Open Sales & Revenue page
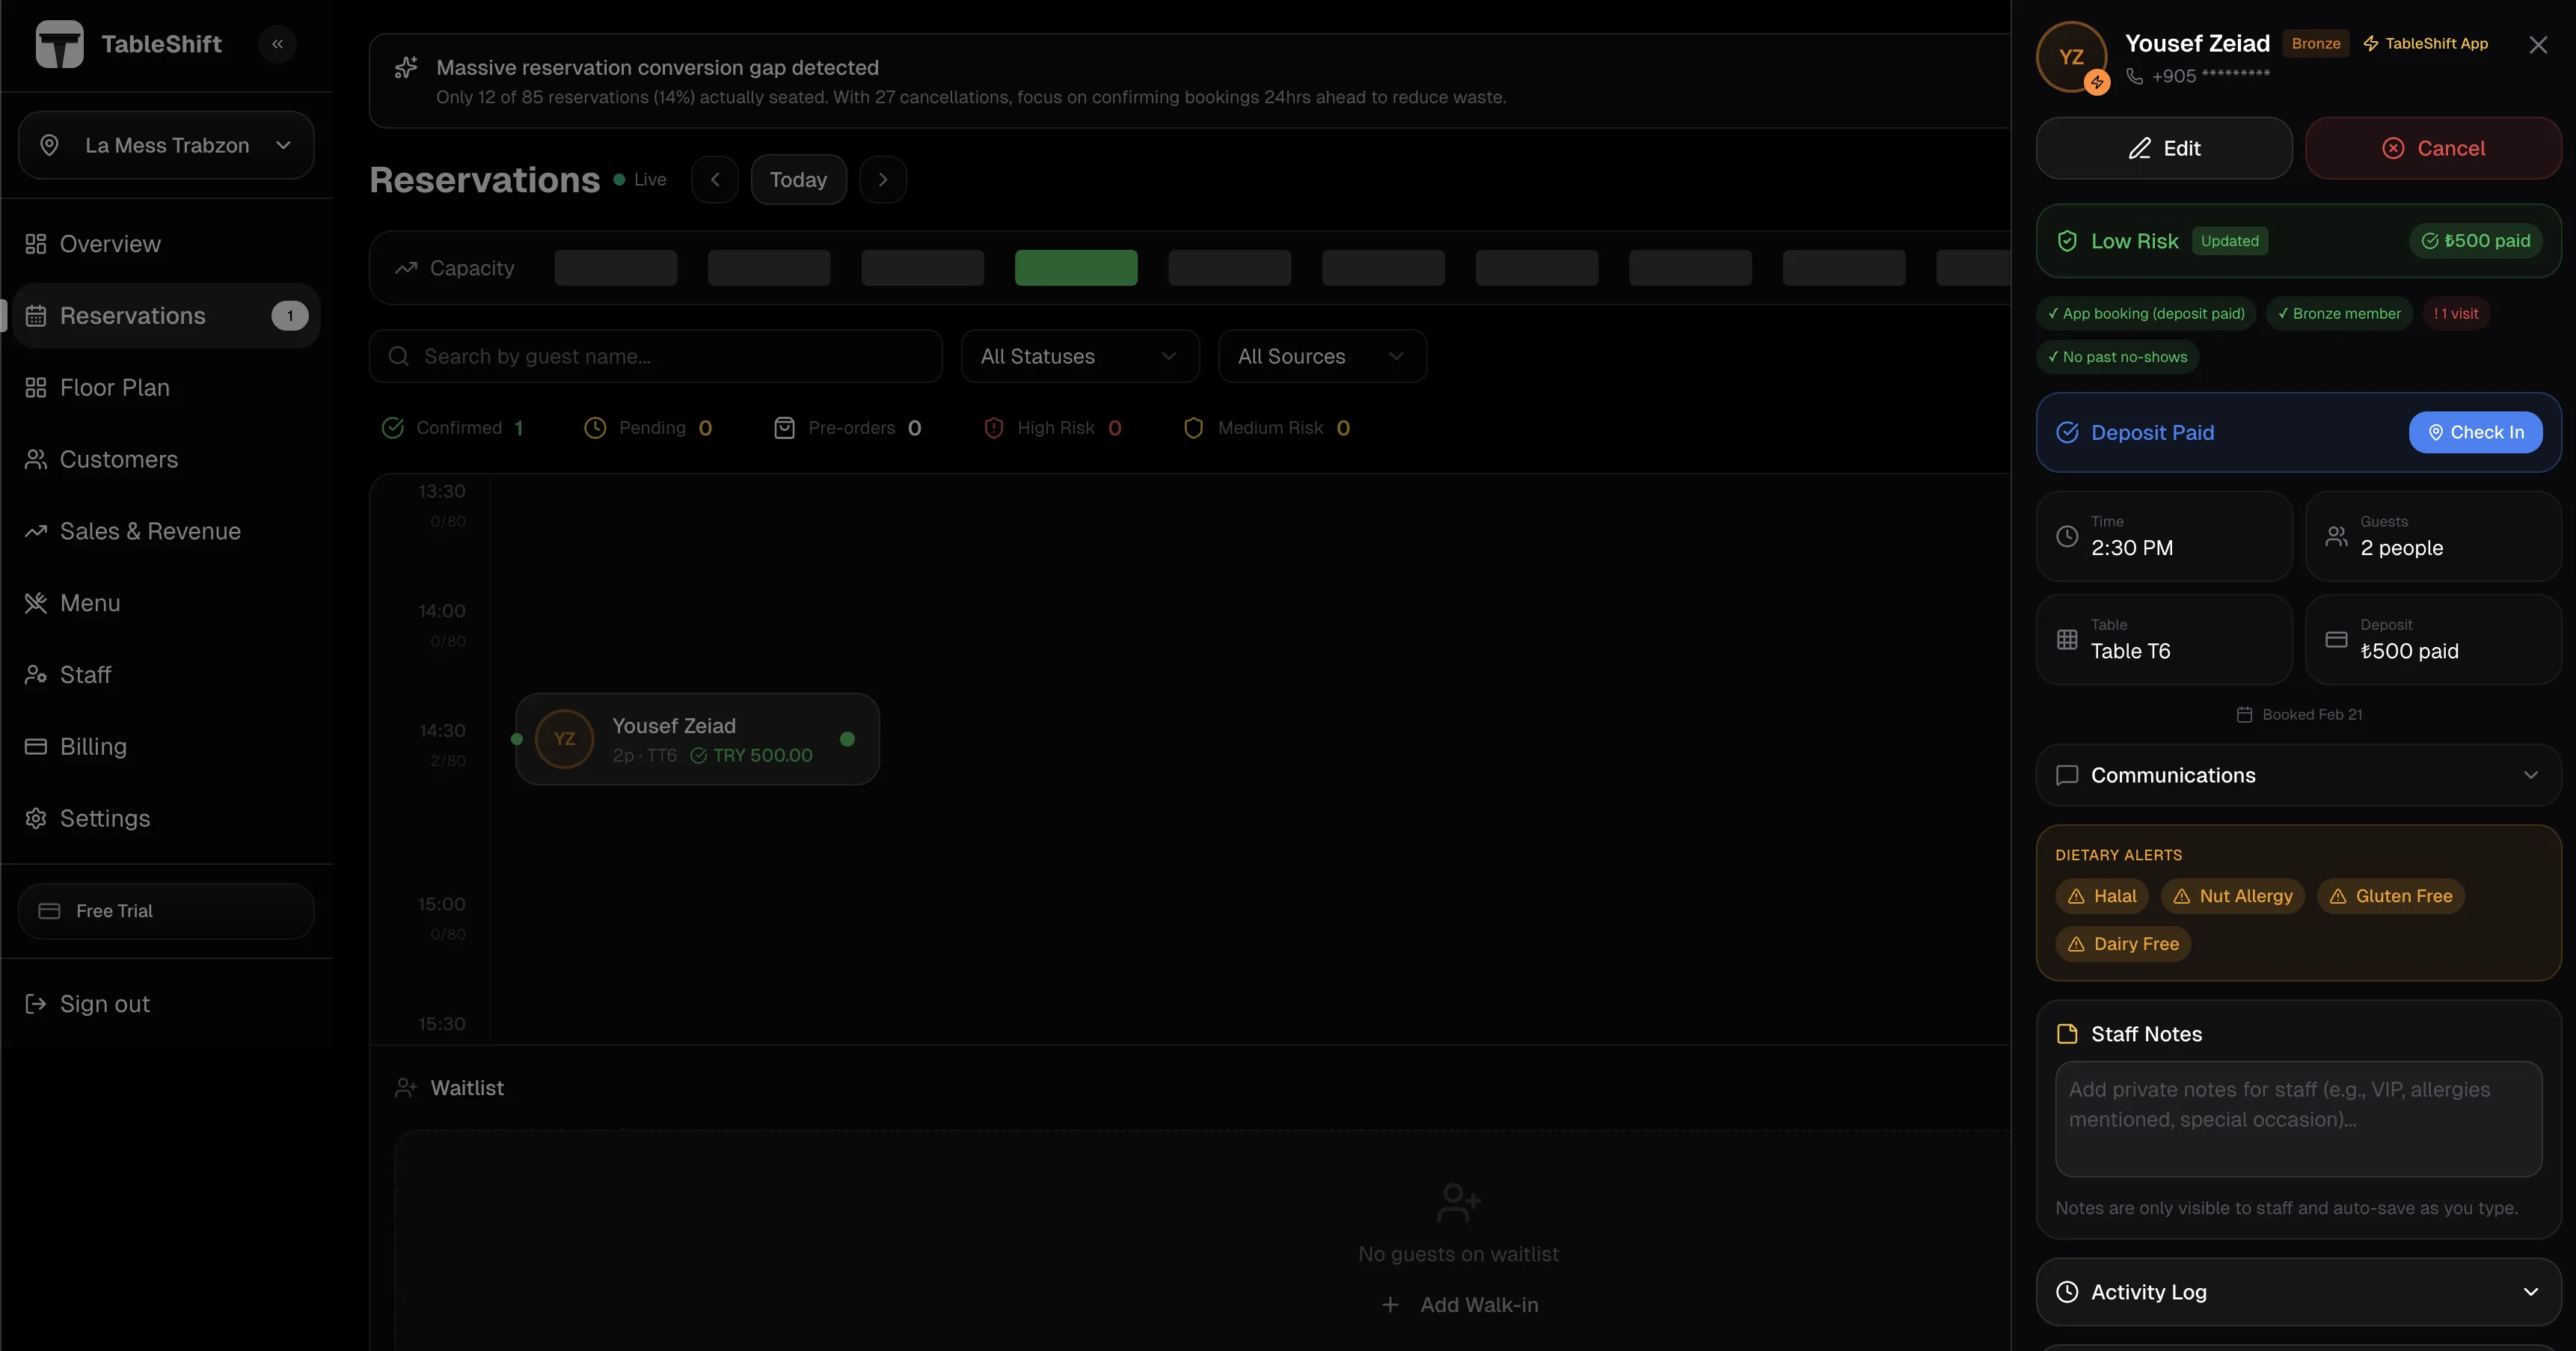The width and height of the screenshot is (2576, 1351). 150,531
